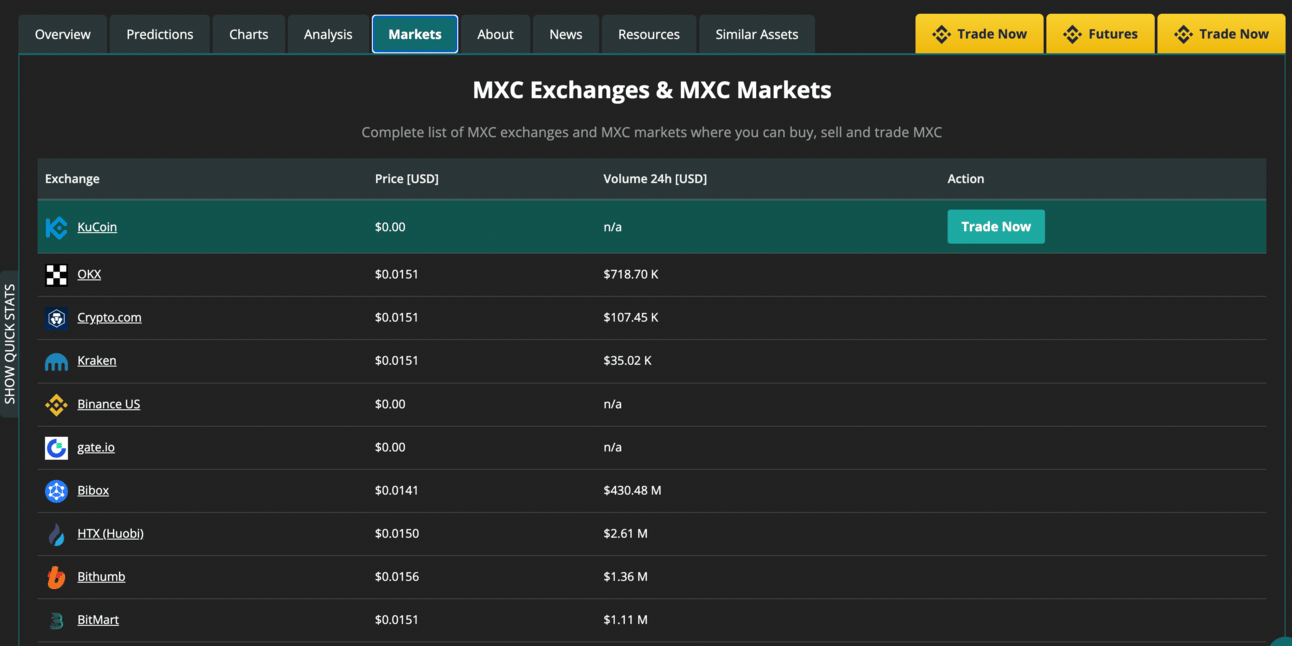Switch to the Predictions tab
This screenshot has height=646, width=1292.
click(x=160, y=34)
